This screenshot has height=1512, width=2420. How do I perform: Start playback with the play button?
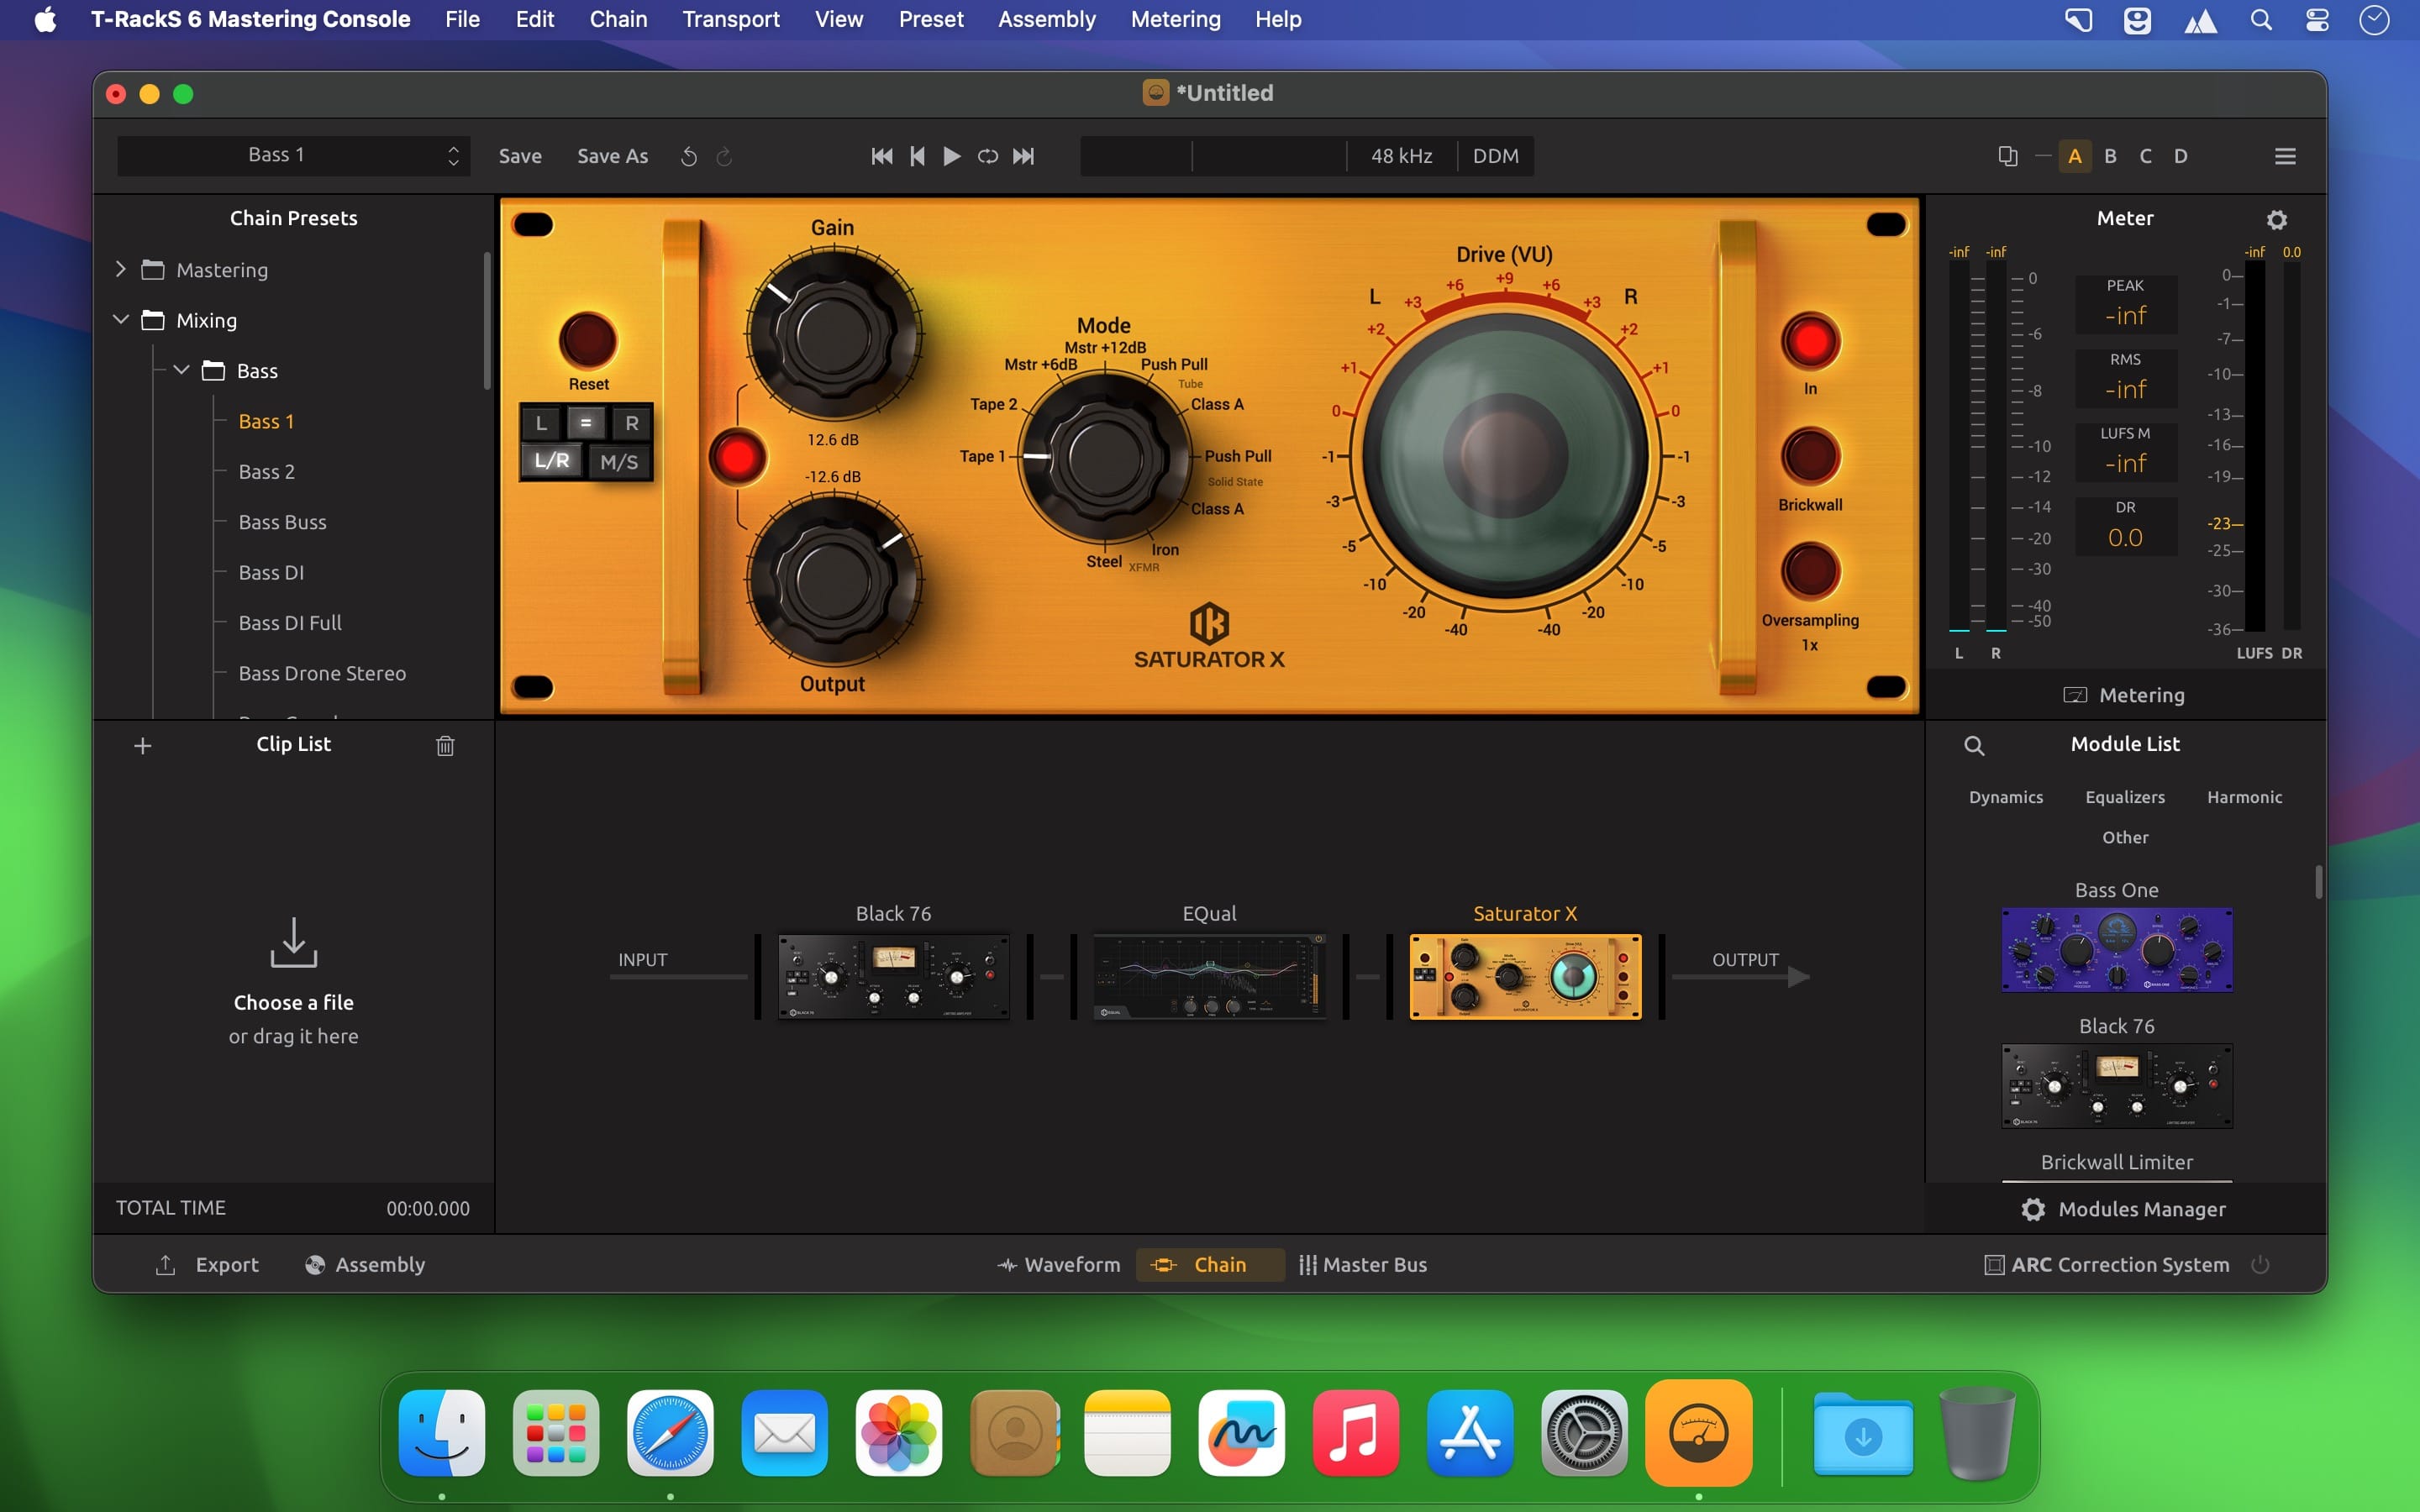(x=952, y=156)
